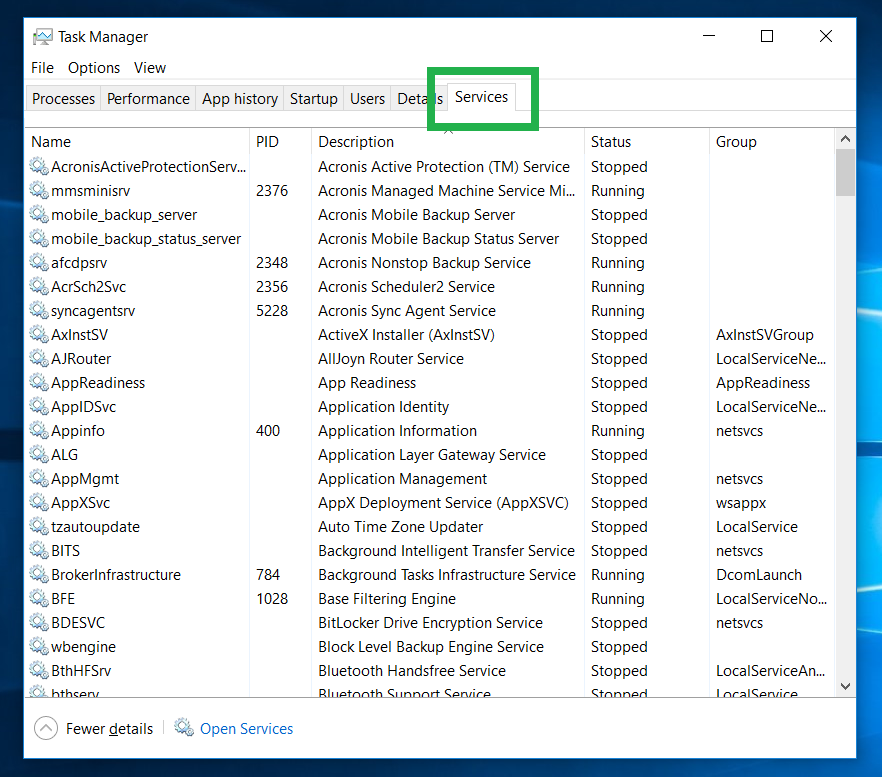Click the gear icon beside AcrSch2Svc
882x777 pixels.
39,286
